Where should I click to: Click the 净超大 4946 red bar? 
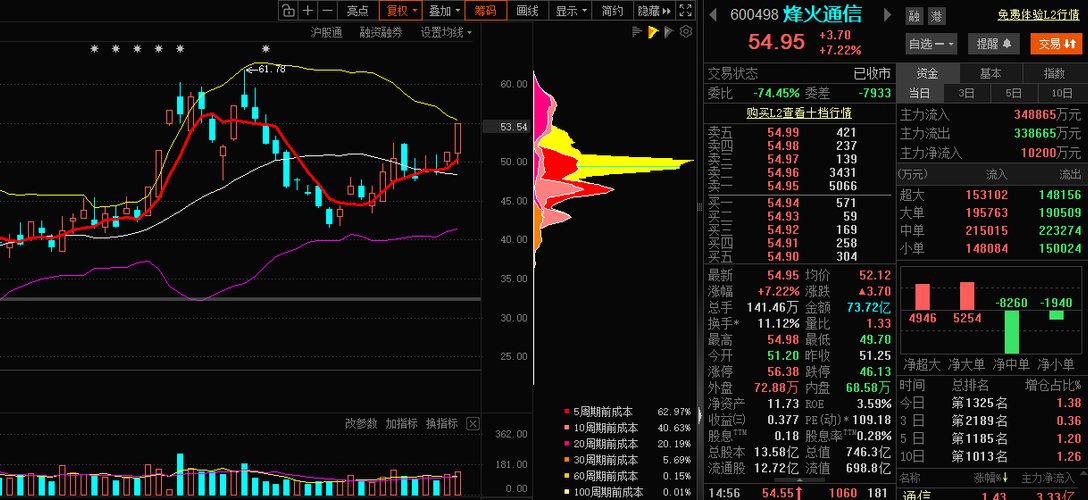(x=922, y=296)
